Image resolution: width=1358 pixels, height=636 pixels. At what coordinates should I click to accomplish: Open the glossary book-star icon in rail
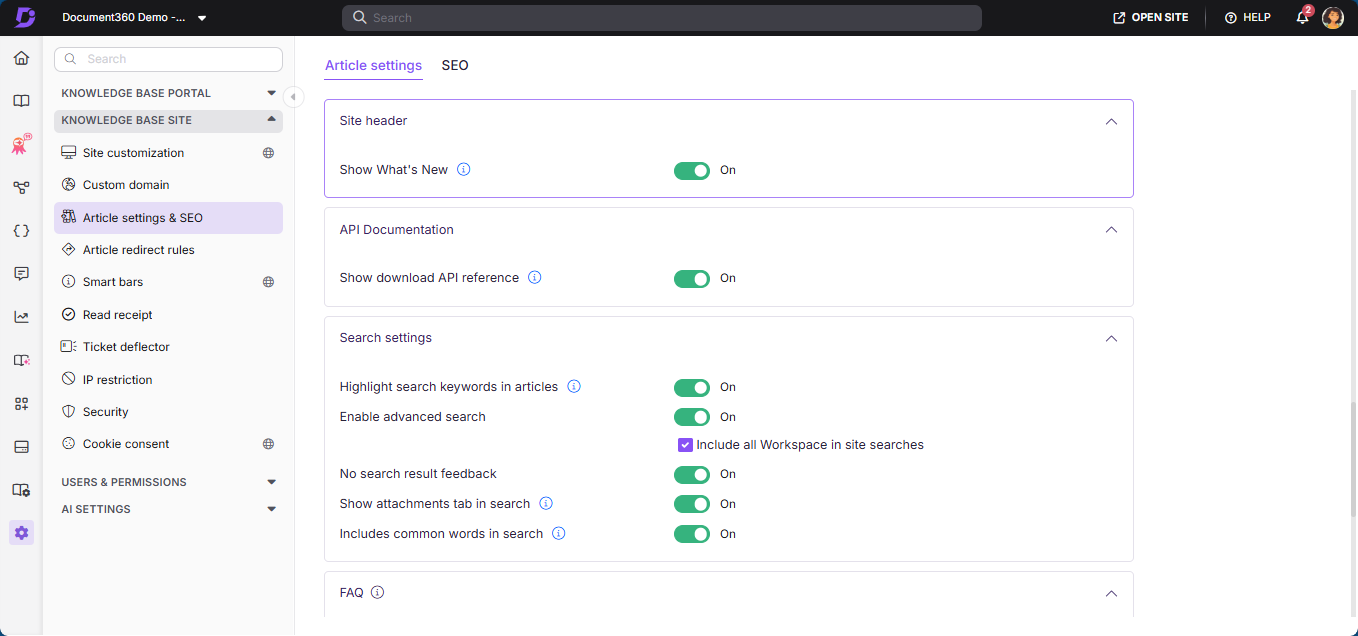coord(21,360)
